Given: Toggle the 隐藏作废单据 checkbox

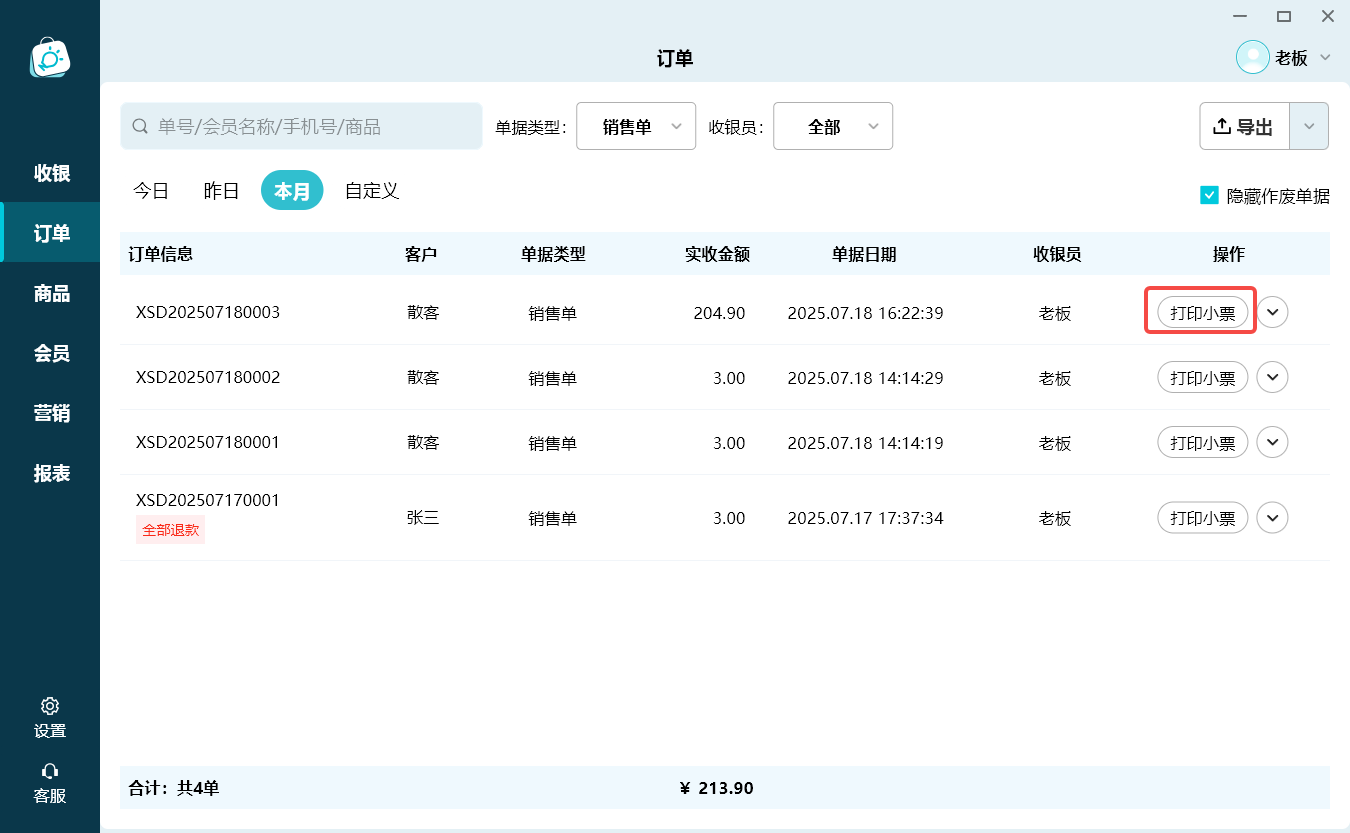Looking at the screenshot, I should (x=1209, y=195).
